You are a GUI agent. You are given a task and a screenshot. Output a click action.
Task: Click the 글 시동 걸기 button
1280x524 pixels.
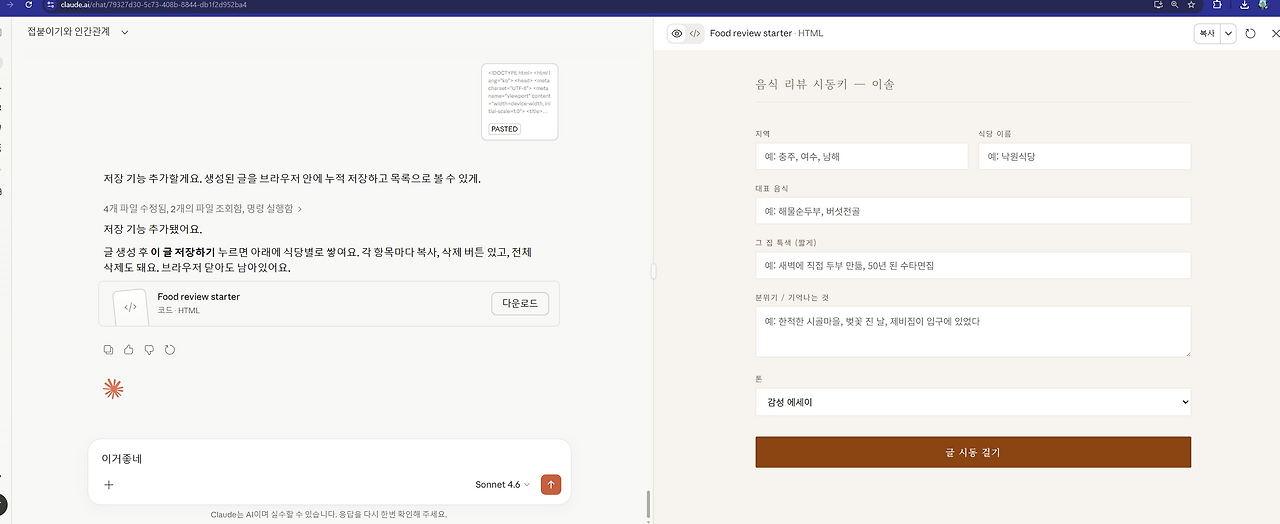[973, 452]
